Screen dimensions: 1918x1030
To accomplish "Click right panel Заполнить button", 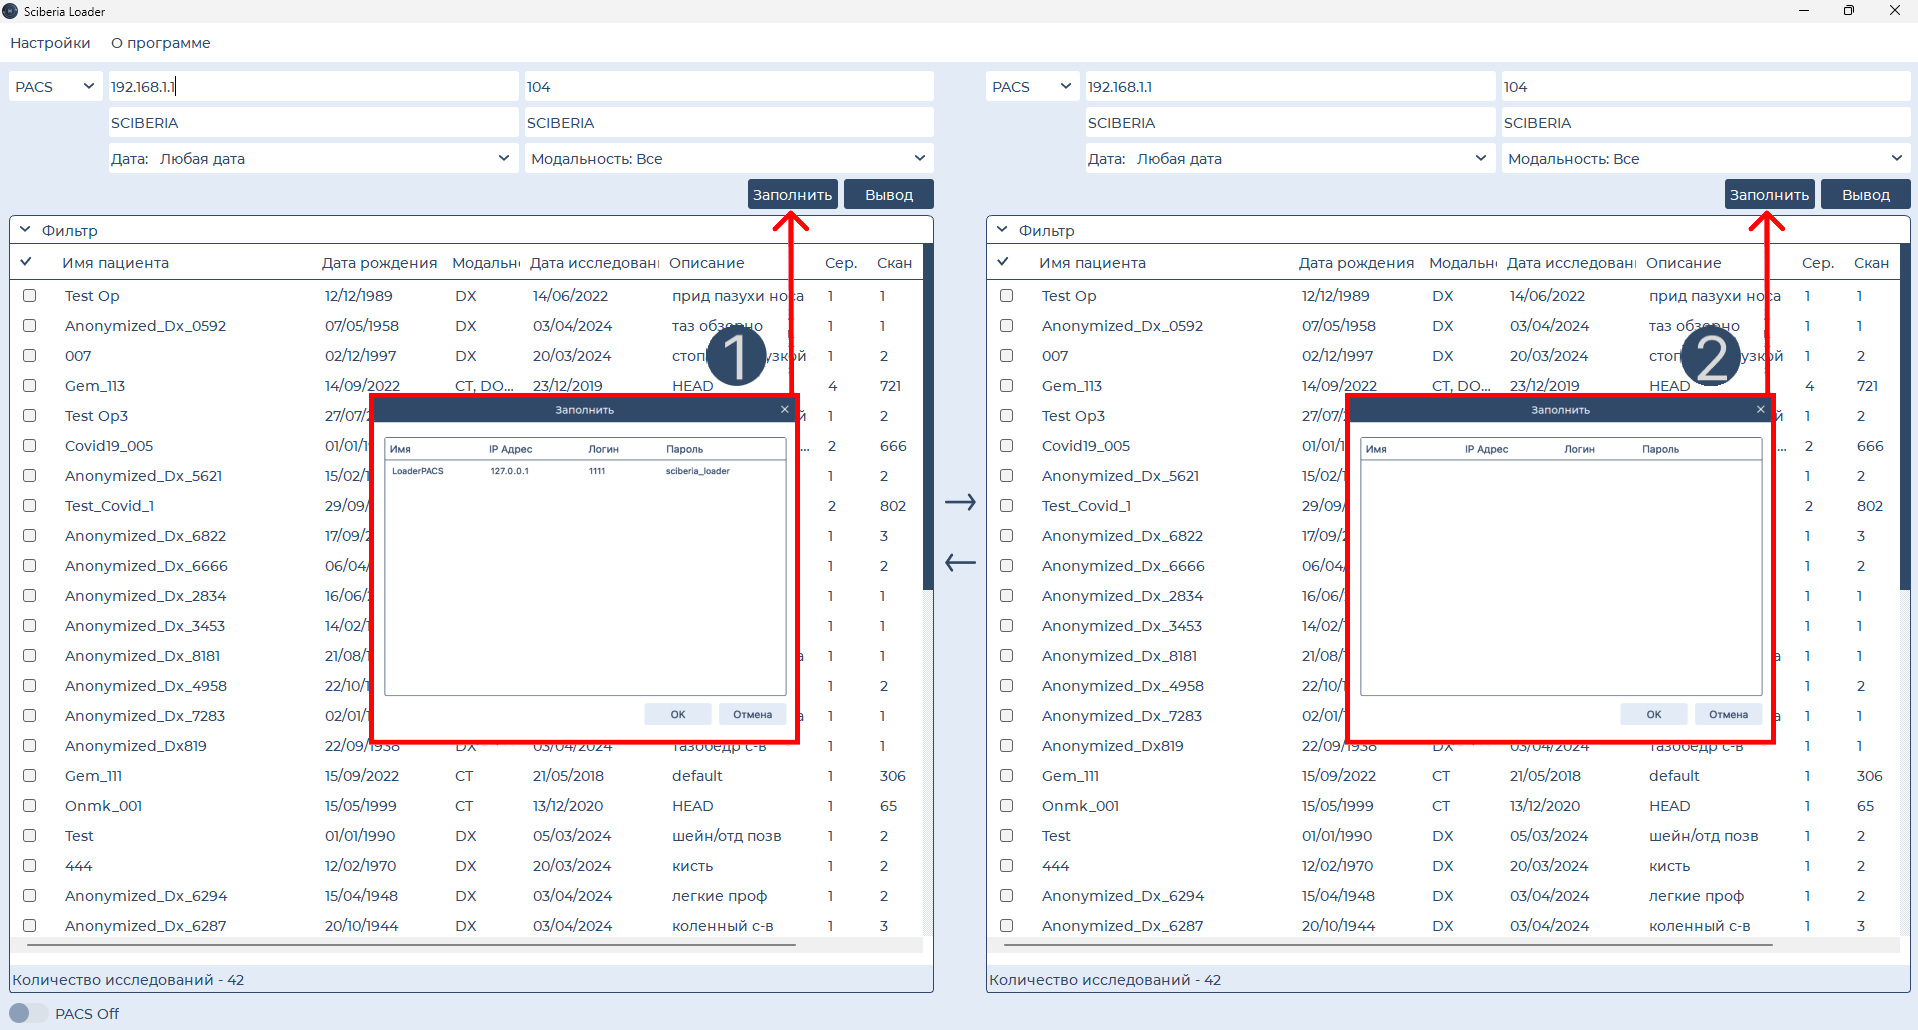I will click(x=1770, y=195).
